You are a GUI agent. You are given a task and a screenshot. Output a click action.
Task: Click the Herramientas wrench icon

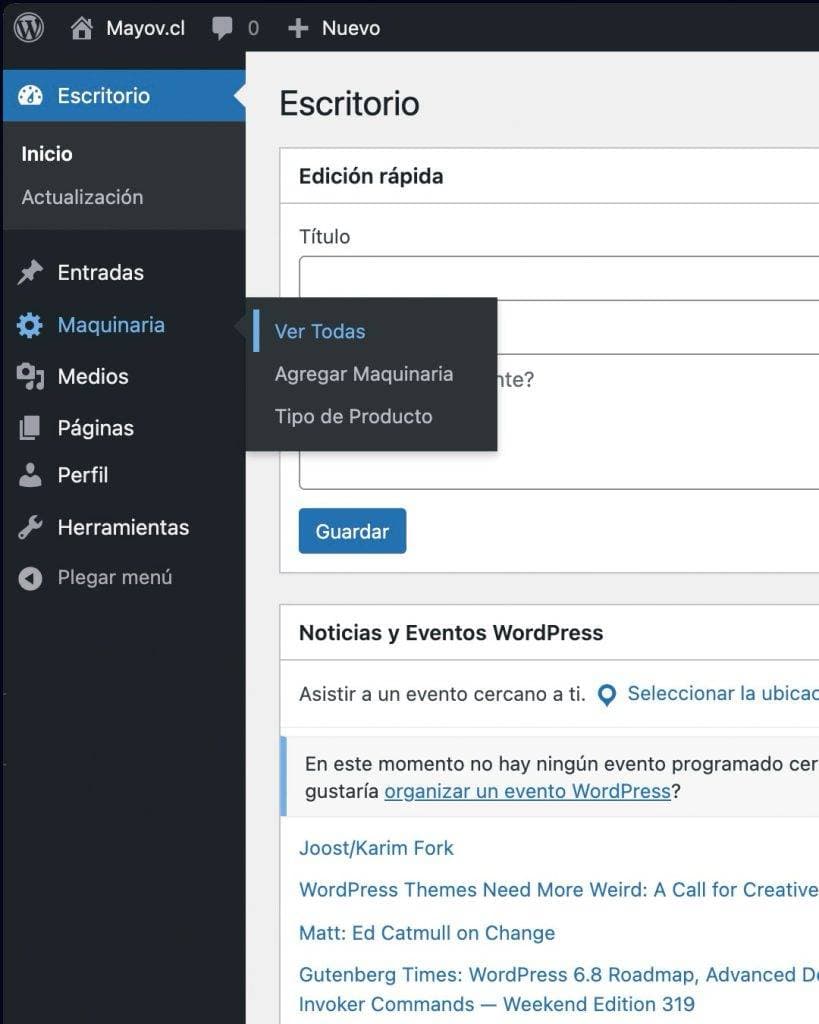pyautogui.click(x=30, y=527)
